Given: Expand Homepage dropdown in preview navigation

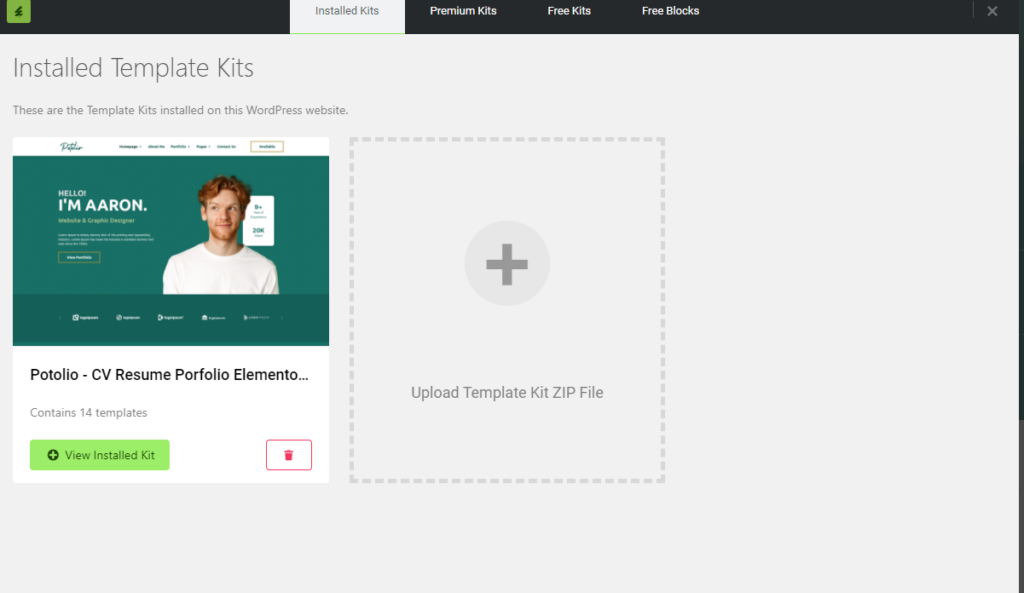Looking at the screenshot, I should tap(130, 147).
